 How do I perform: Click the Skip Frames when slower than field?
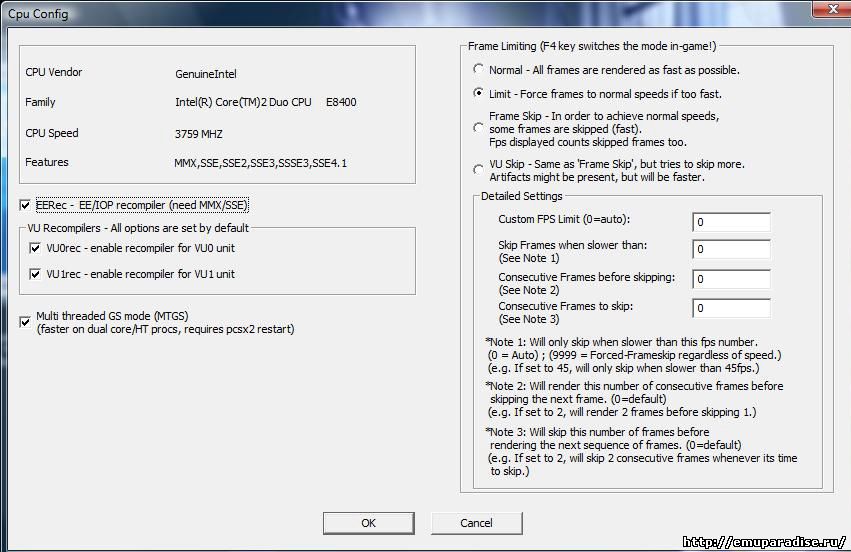(731, 249)
